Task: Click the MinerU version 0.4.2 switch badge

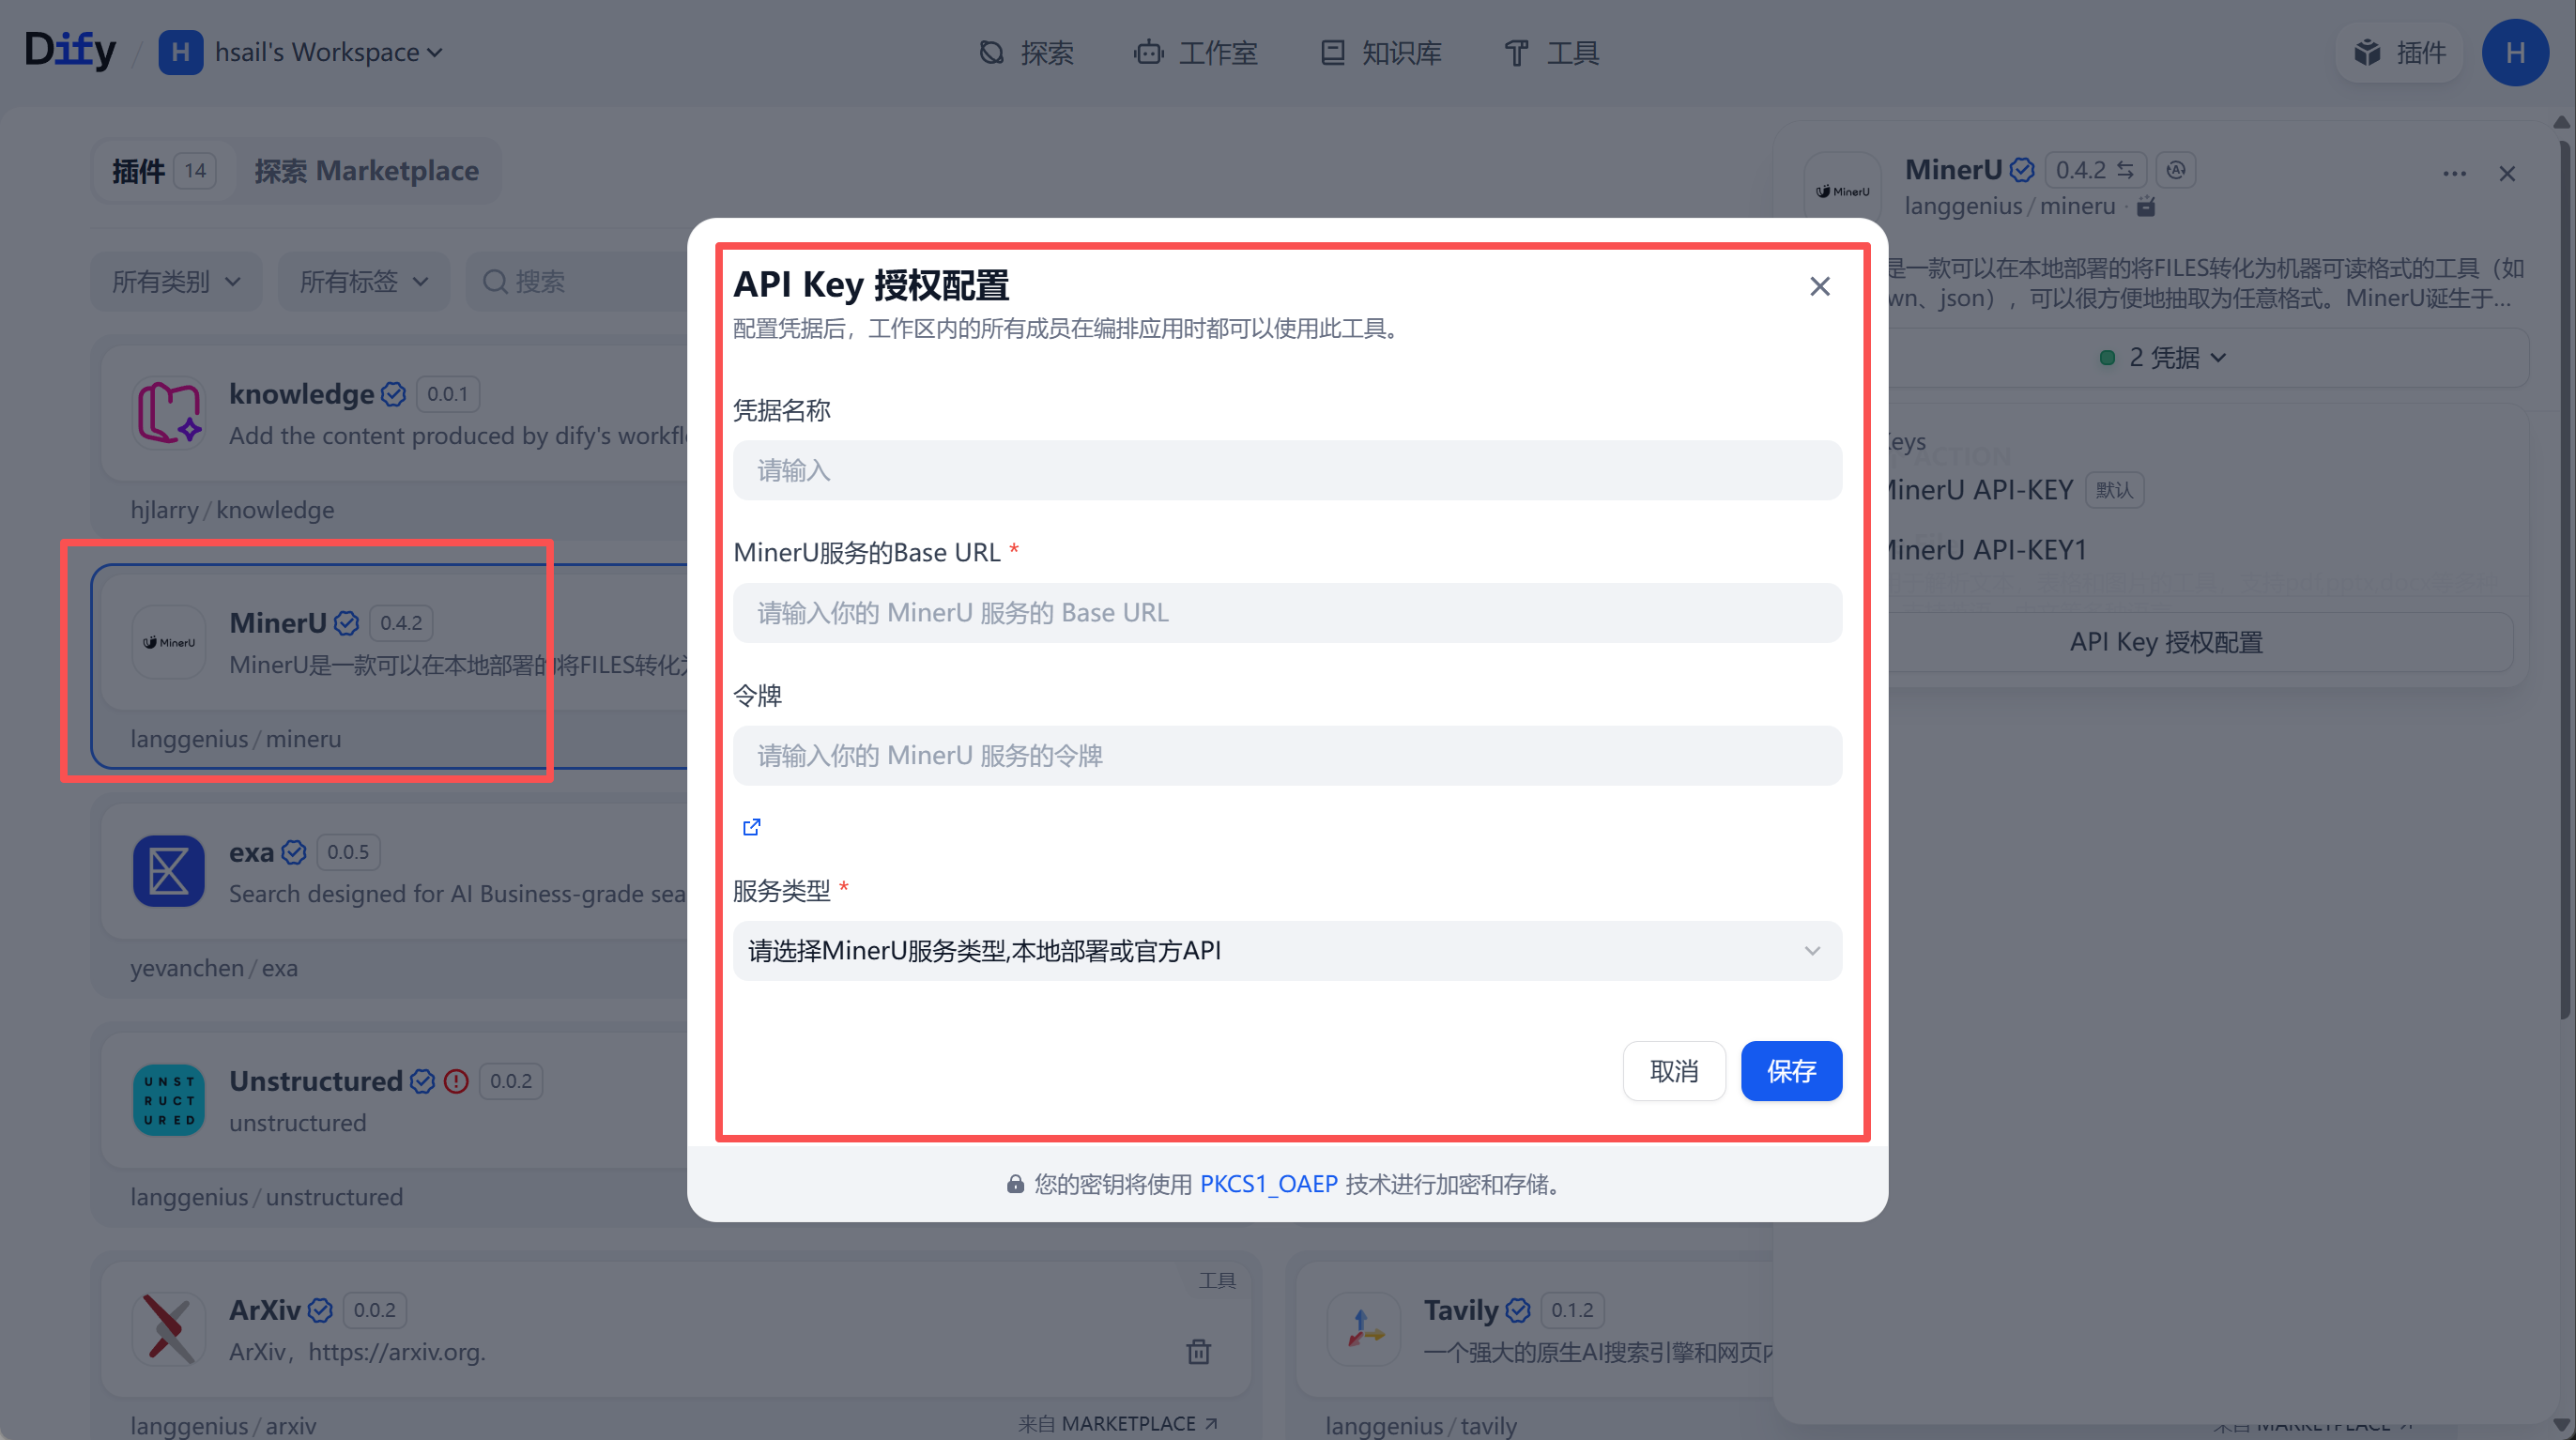Action: click(x=2095, y=170)
